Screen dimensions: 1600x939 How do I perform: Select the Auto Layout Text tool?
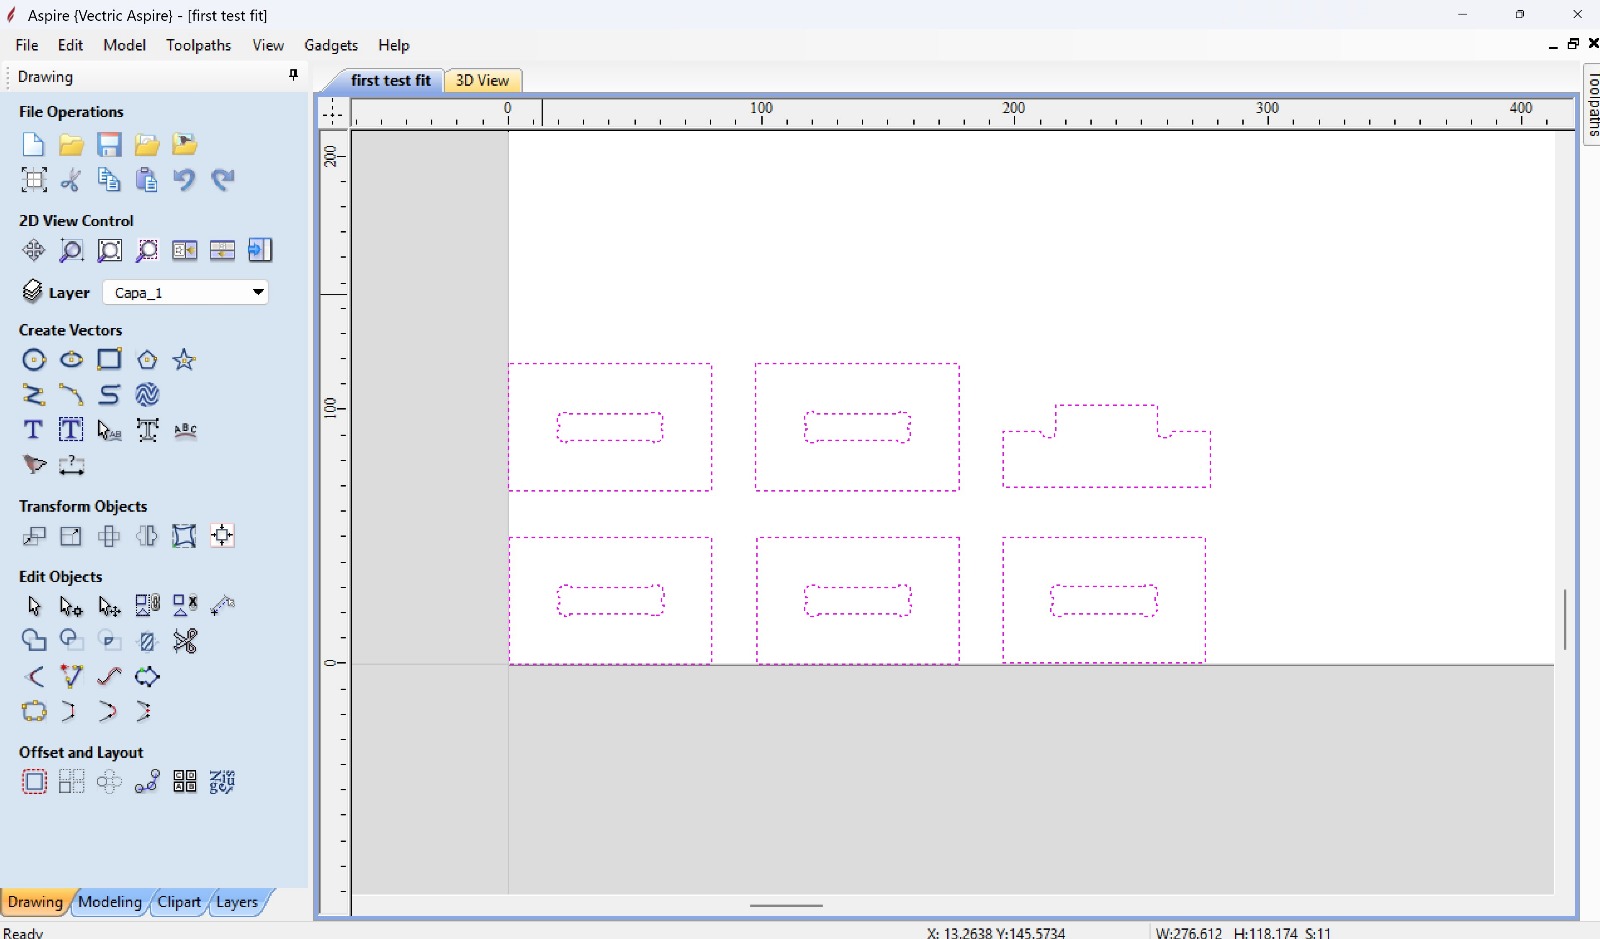(71, 430)
